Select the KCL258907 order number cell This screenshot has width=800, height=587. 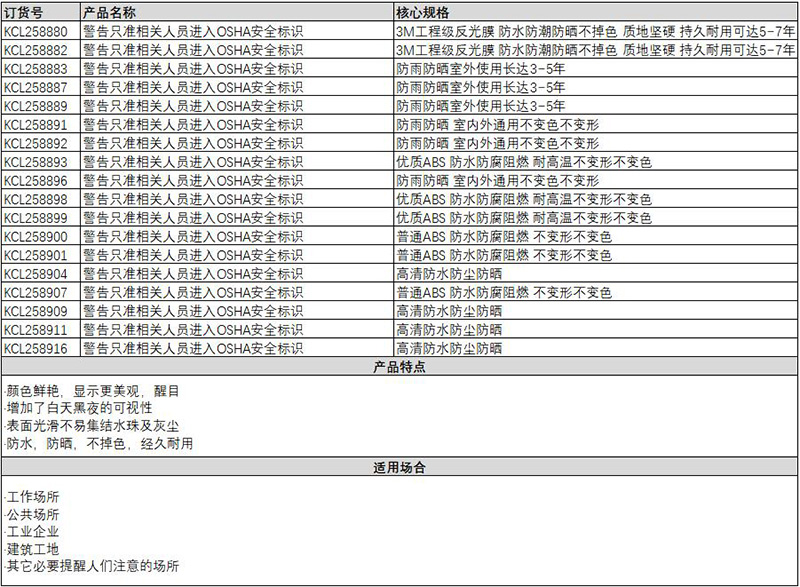[x=37, y=293]
